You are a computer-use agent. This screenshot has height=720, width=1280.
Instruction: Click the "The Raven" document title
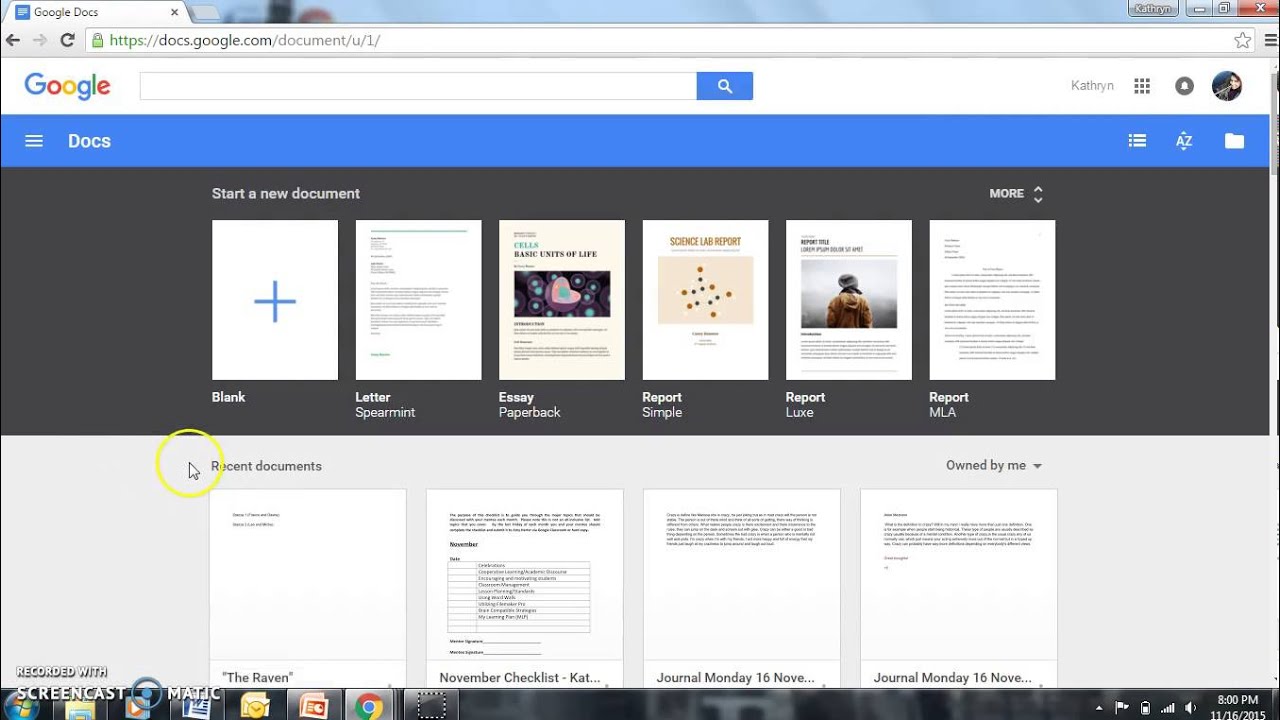point(257,677)
